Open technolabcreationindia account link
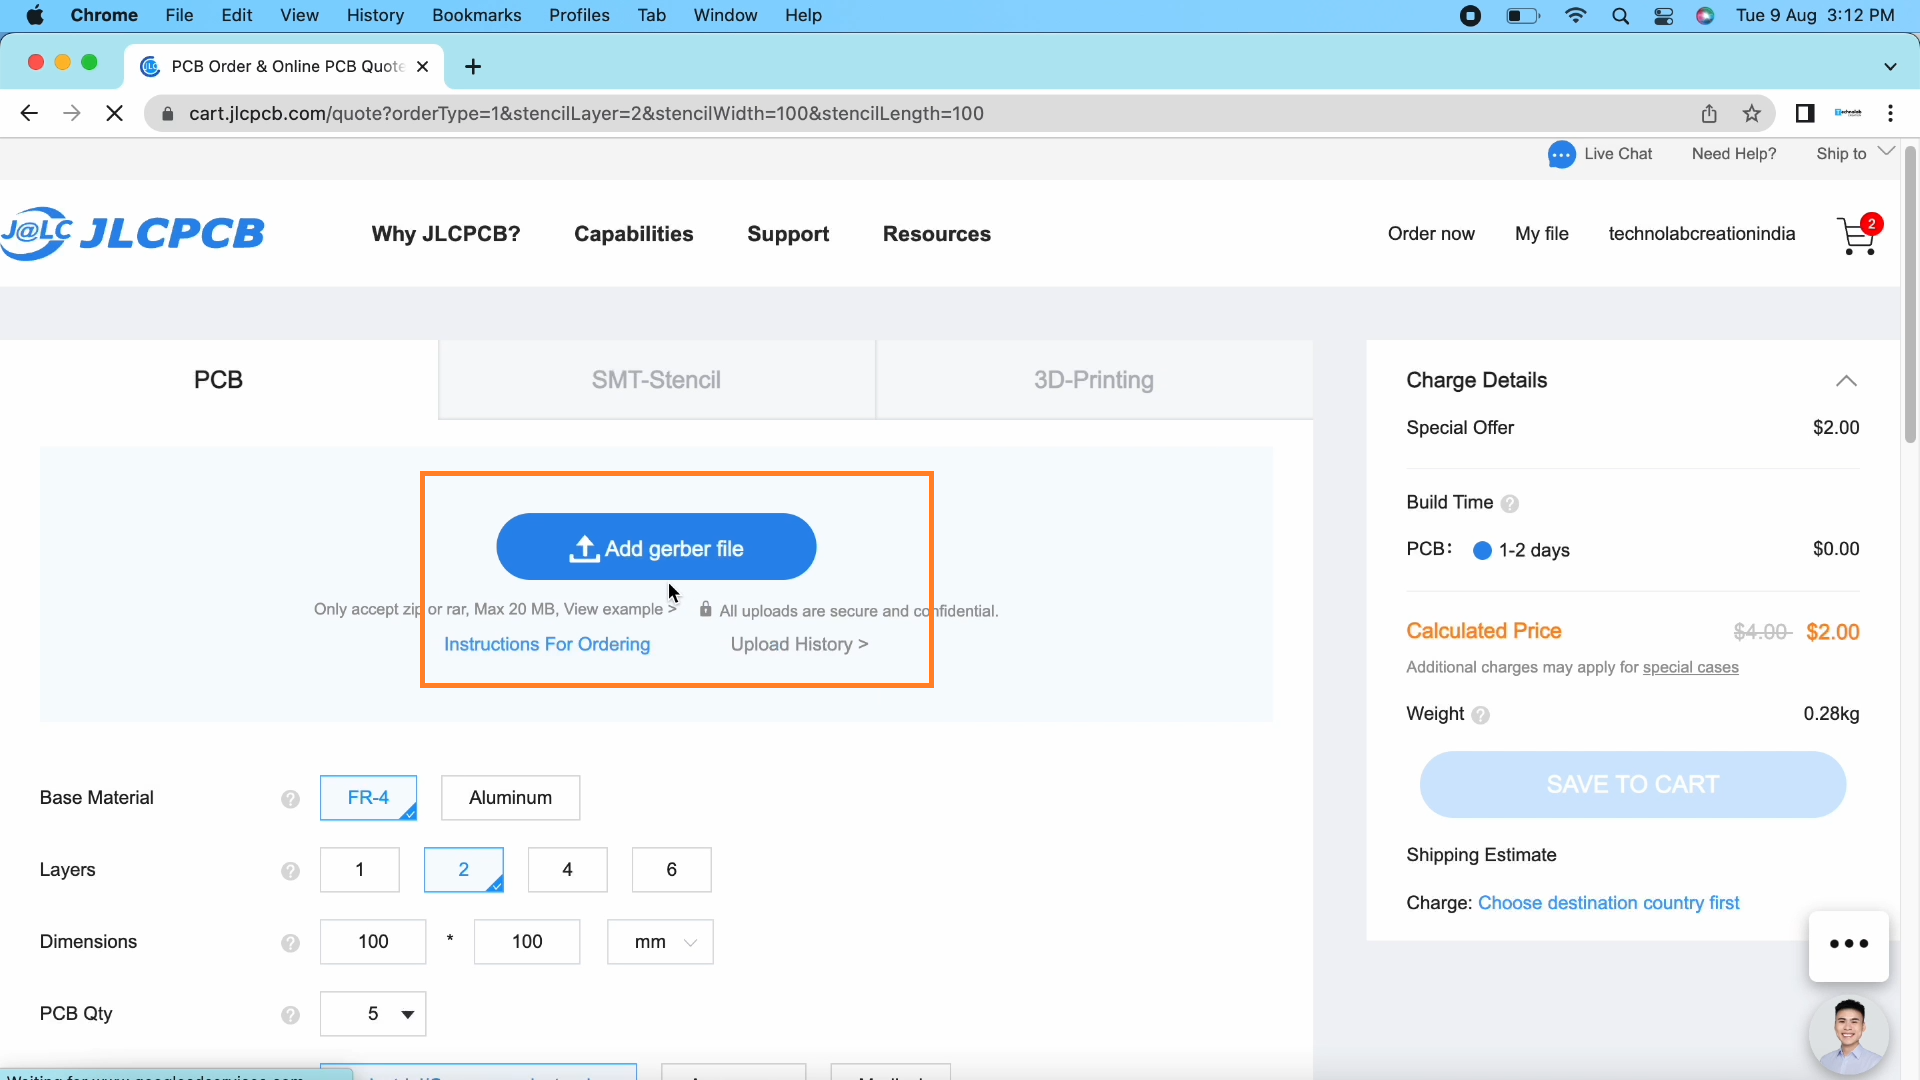Screen dimensions: 1920x1080 coord(1702,234)
